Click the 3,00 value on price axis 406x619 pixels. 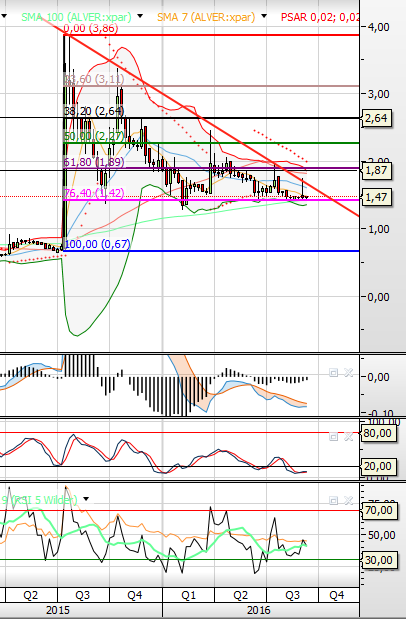[x=378, y=94]
